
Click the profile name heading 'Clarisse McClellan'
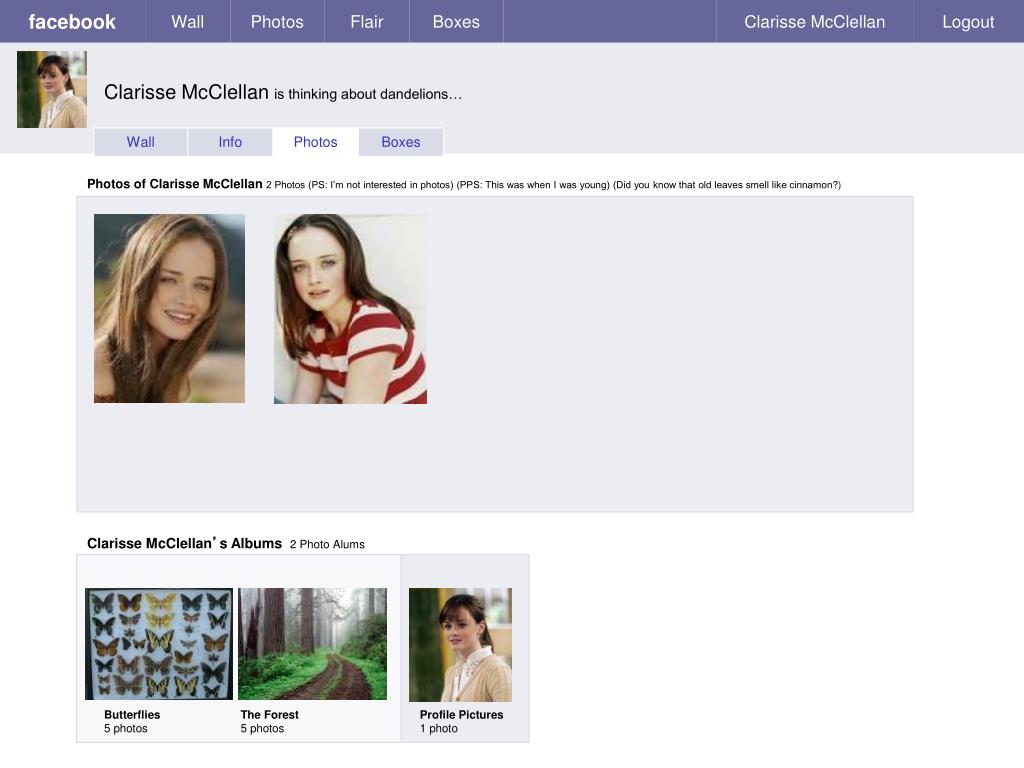click(x=186, y=92)
